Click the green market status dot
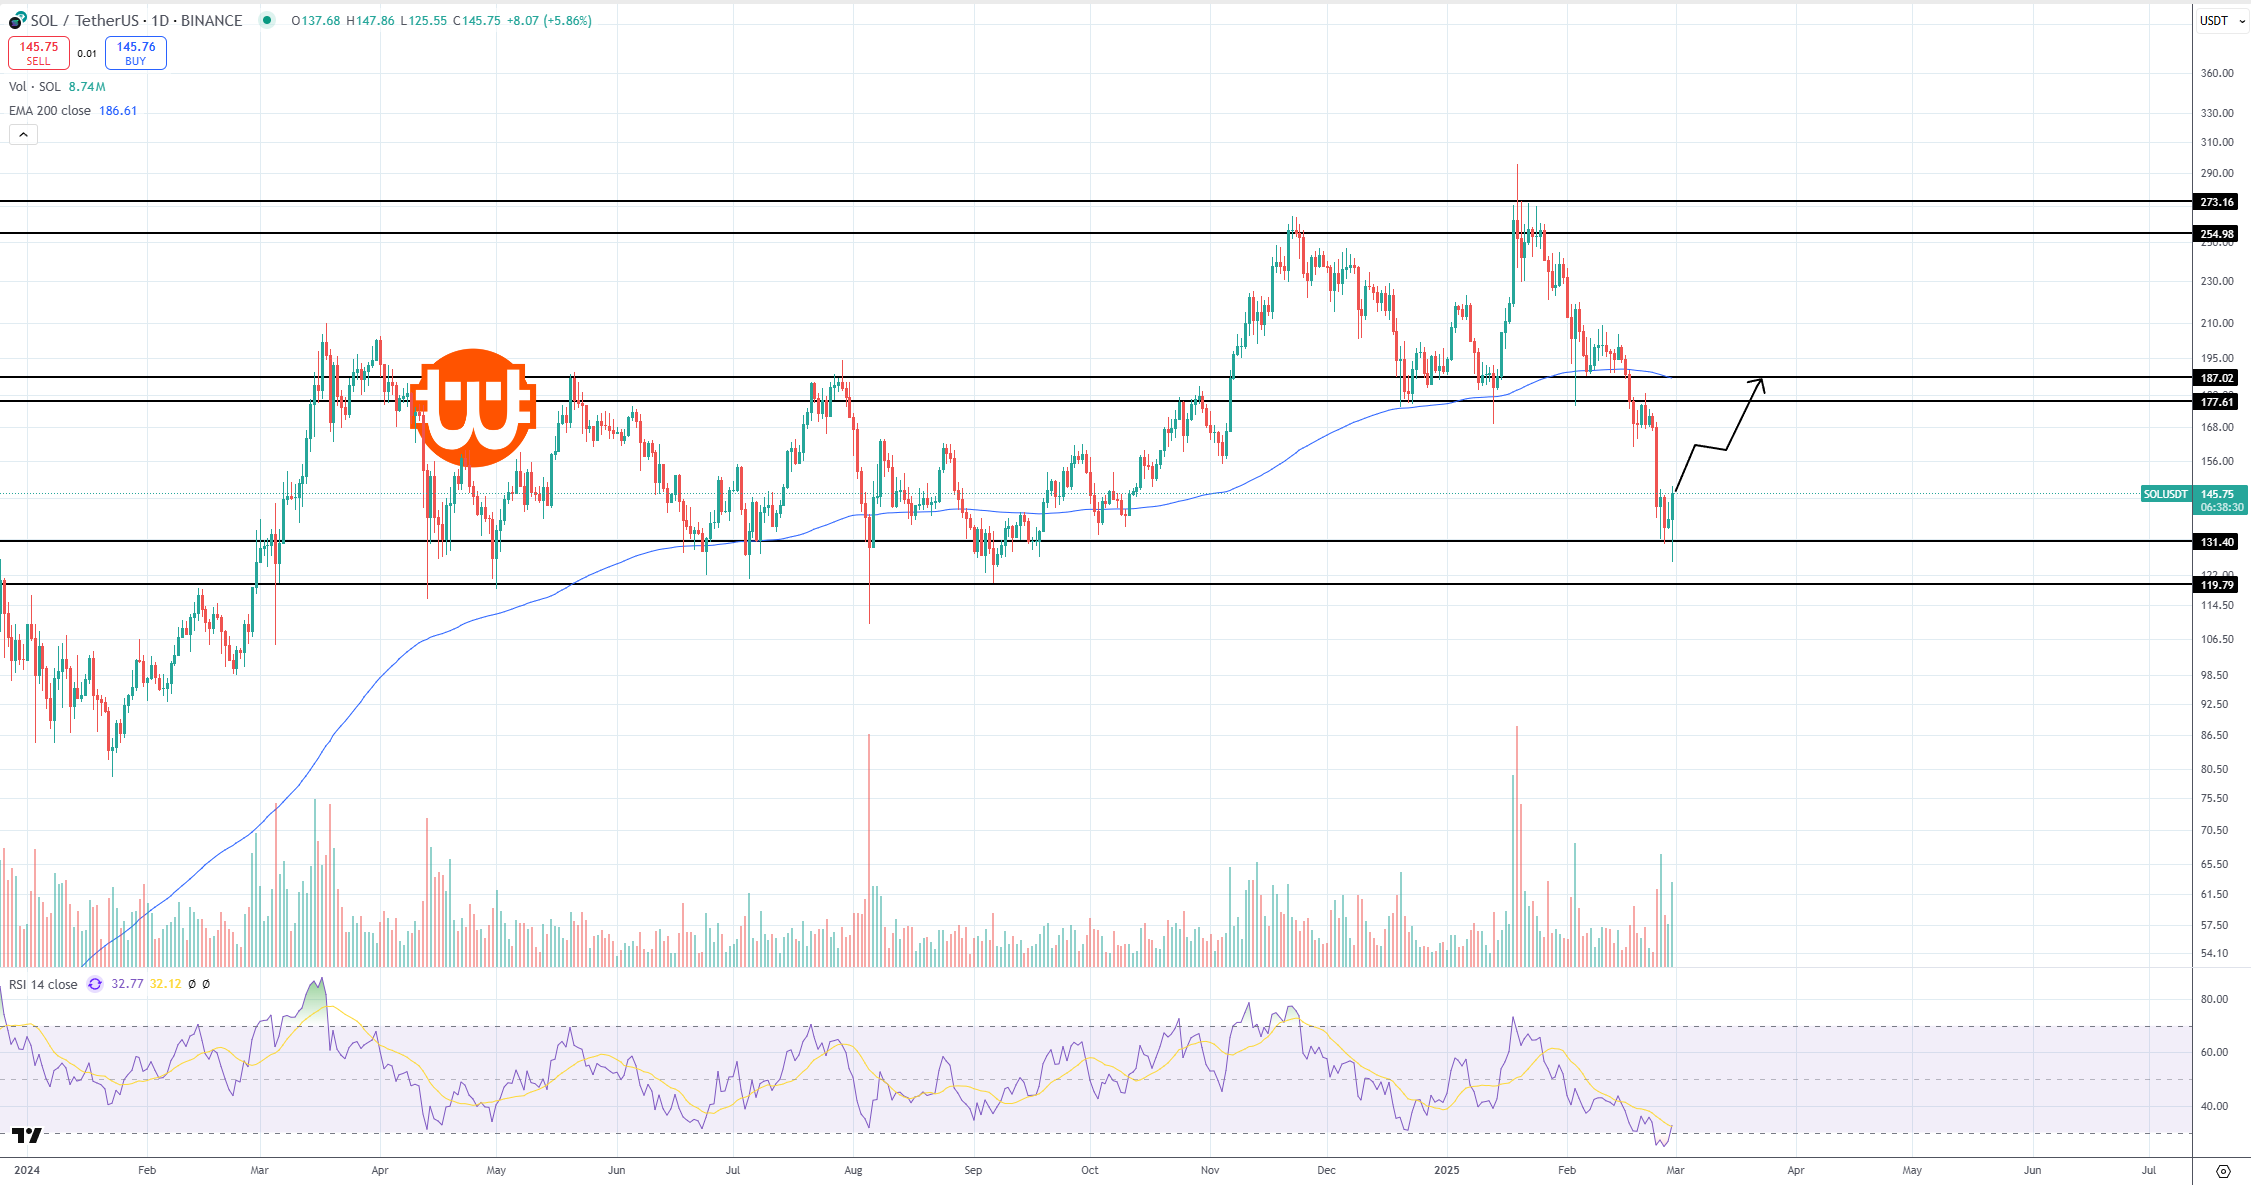The width and height of the screenshot is (2251, 1185). click(x=266, y=20)
